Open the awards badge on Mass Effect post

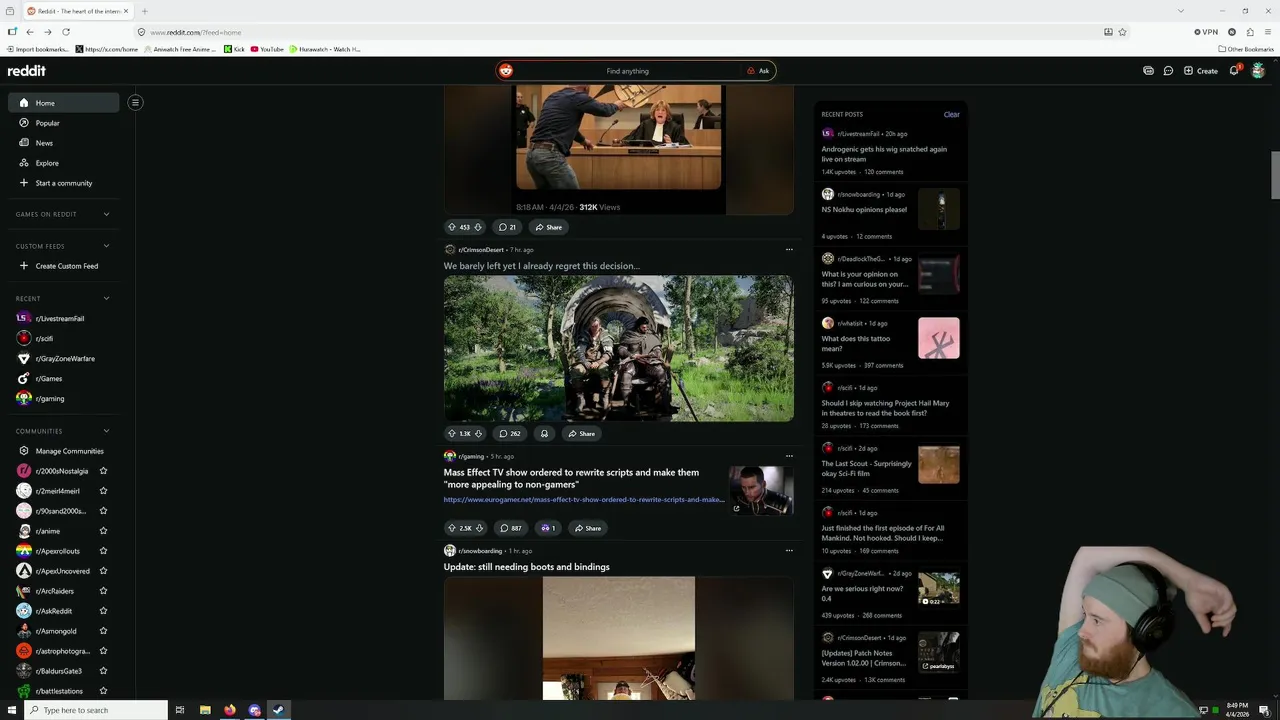coord(547,528)
